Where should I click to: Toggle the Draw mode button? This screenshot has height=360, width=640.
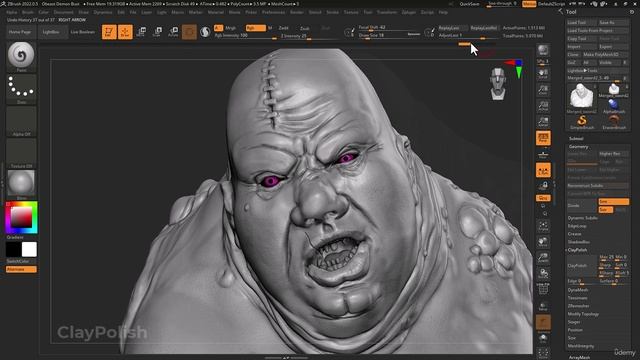pos(125,32)
